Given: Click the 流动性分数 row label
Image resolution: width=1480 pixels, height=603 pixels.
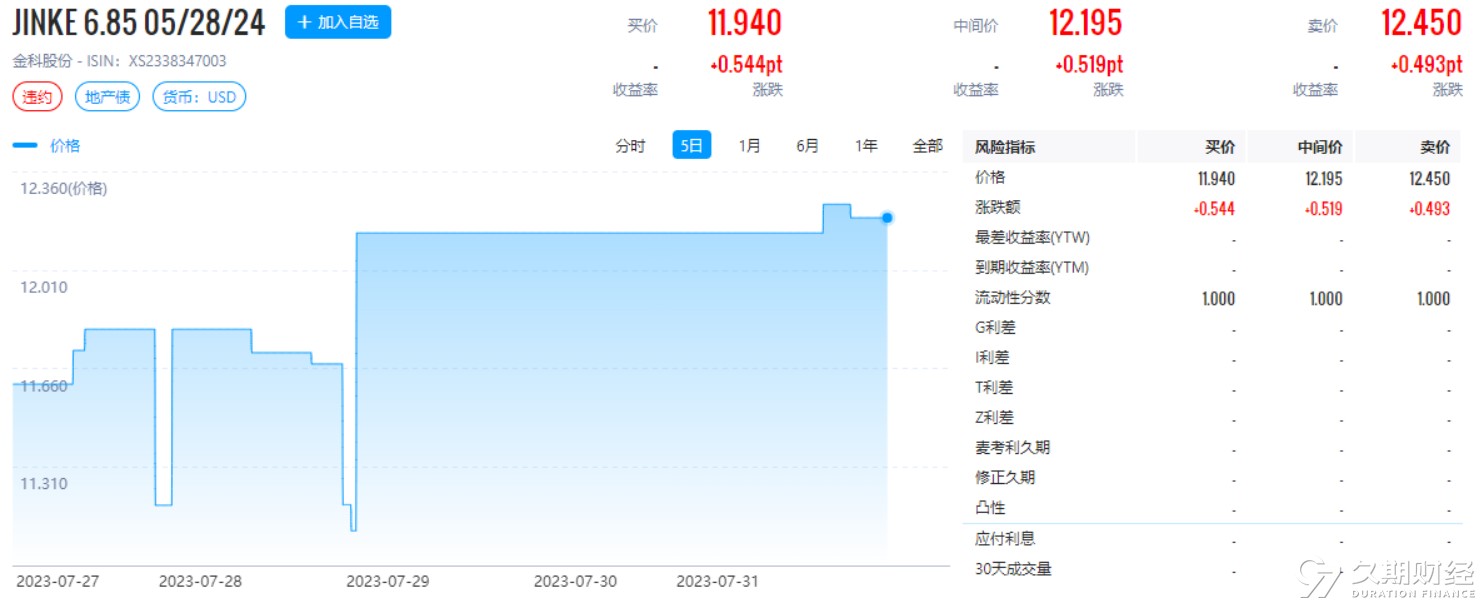Looking at the screenshot, I should [x=1013, y=298].
